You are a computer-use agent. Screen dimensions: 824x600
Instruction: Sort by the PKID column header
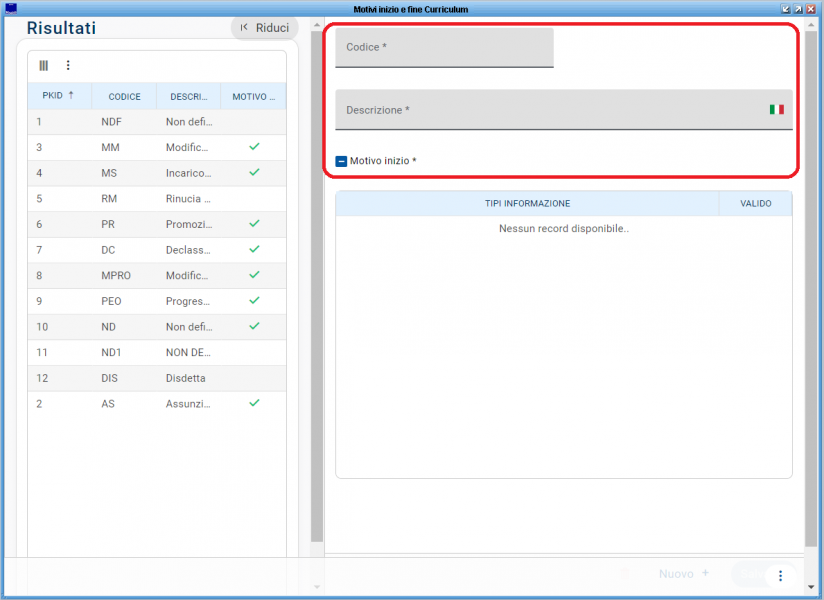pos(59,96)
